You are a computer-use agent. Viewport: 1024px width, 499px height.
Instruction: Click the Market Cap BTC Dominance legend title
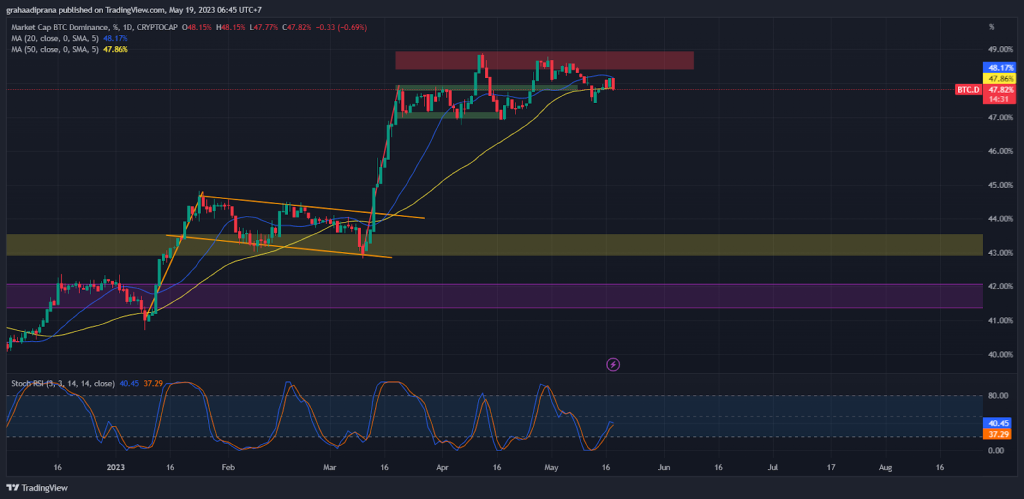[x=95, y=27]
